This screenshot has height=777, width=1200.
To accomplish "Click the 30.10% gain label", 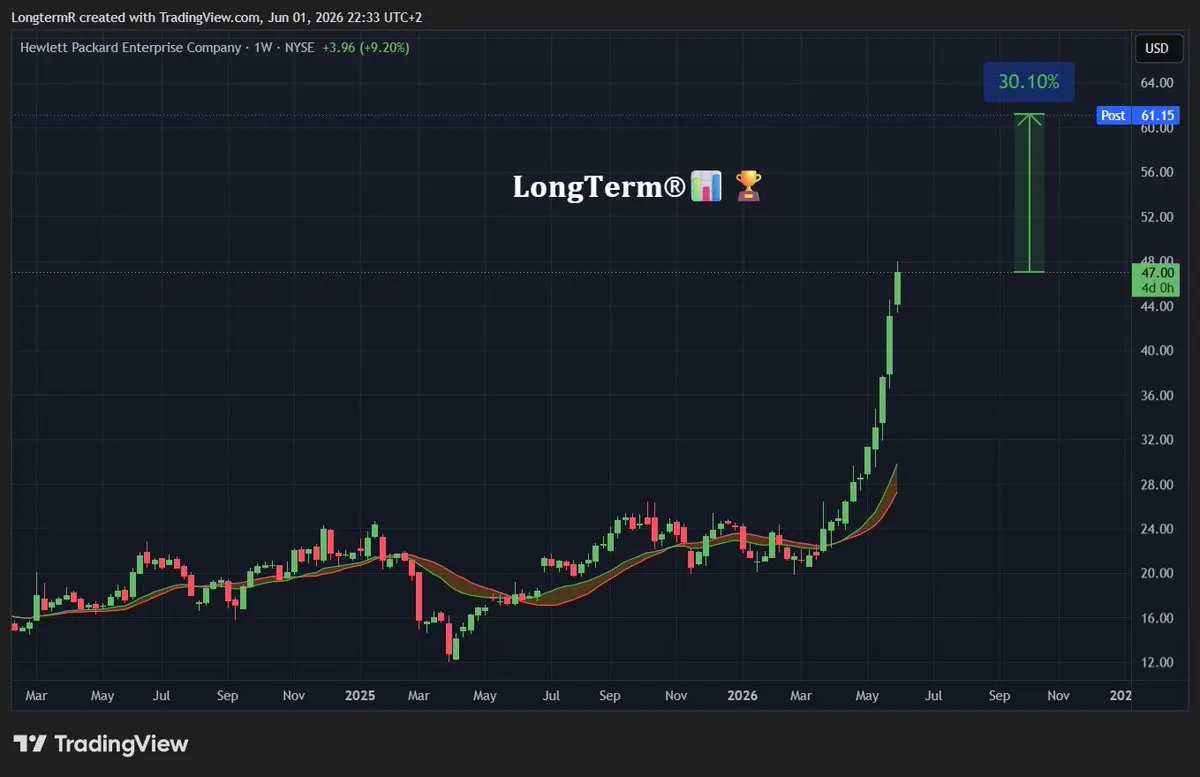I will click(x=1028, y=82).
